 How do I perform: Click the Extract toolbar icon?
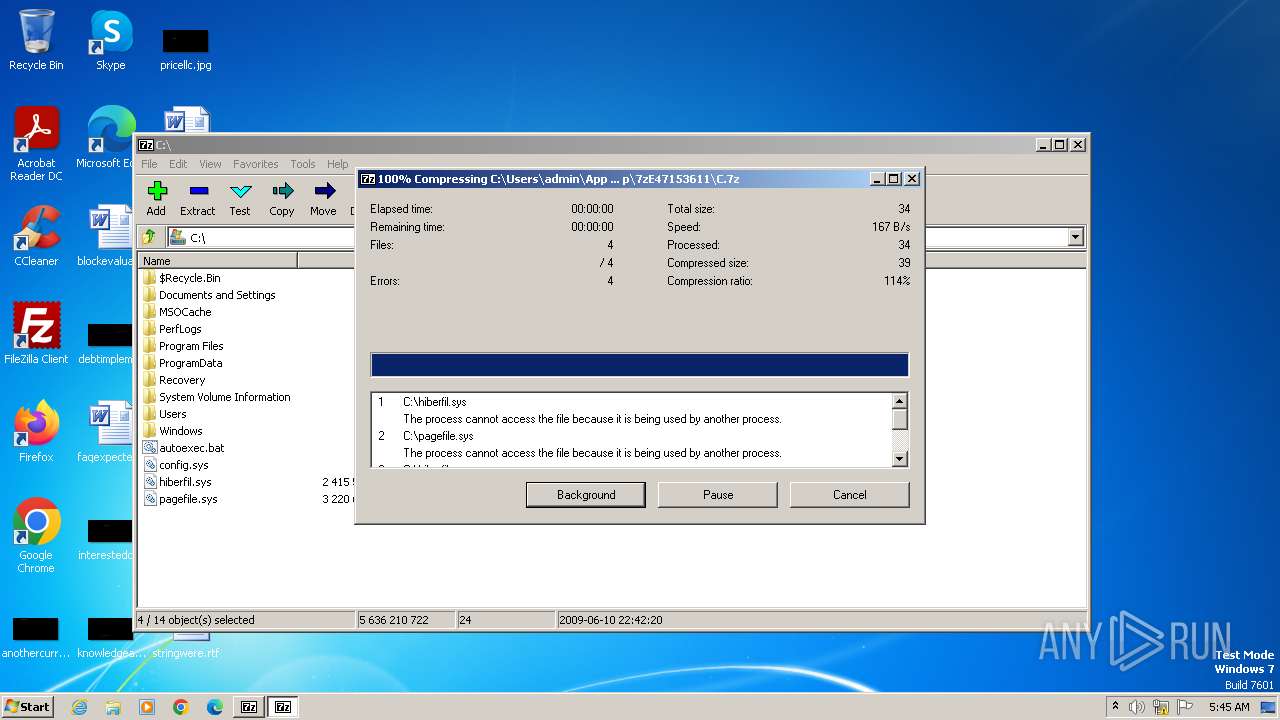[x=197, y=198]
